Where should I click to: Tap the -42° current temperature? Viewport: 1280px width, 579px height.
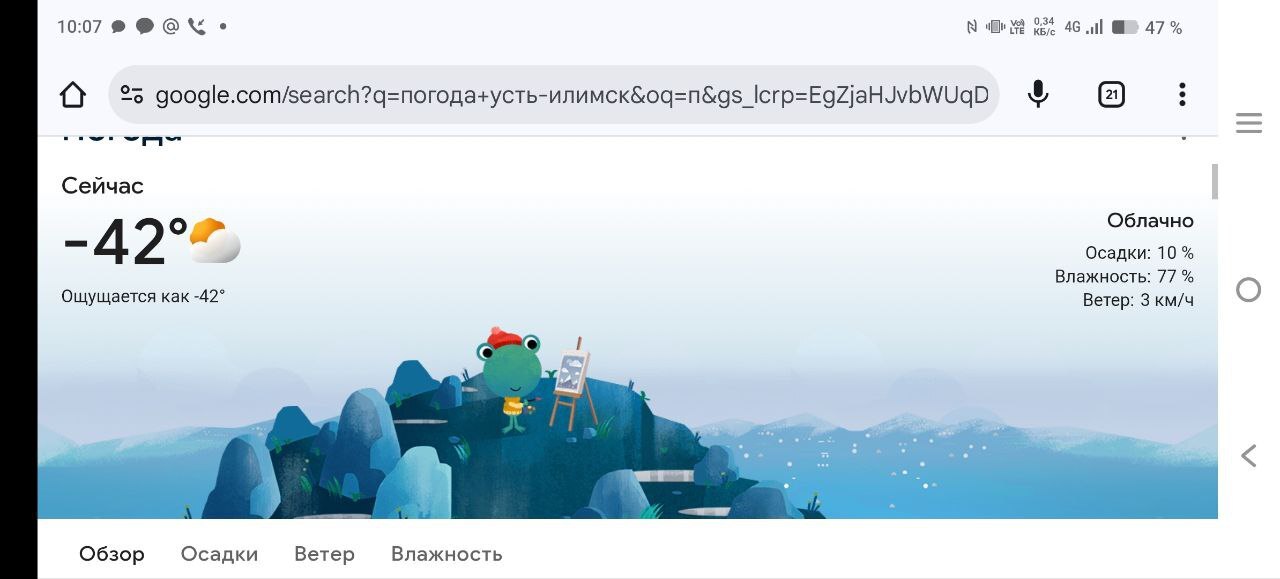point(124,243)
